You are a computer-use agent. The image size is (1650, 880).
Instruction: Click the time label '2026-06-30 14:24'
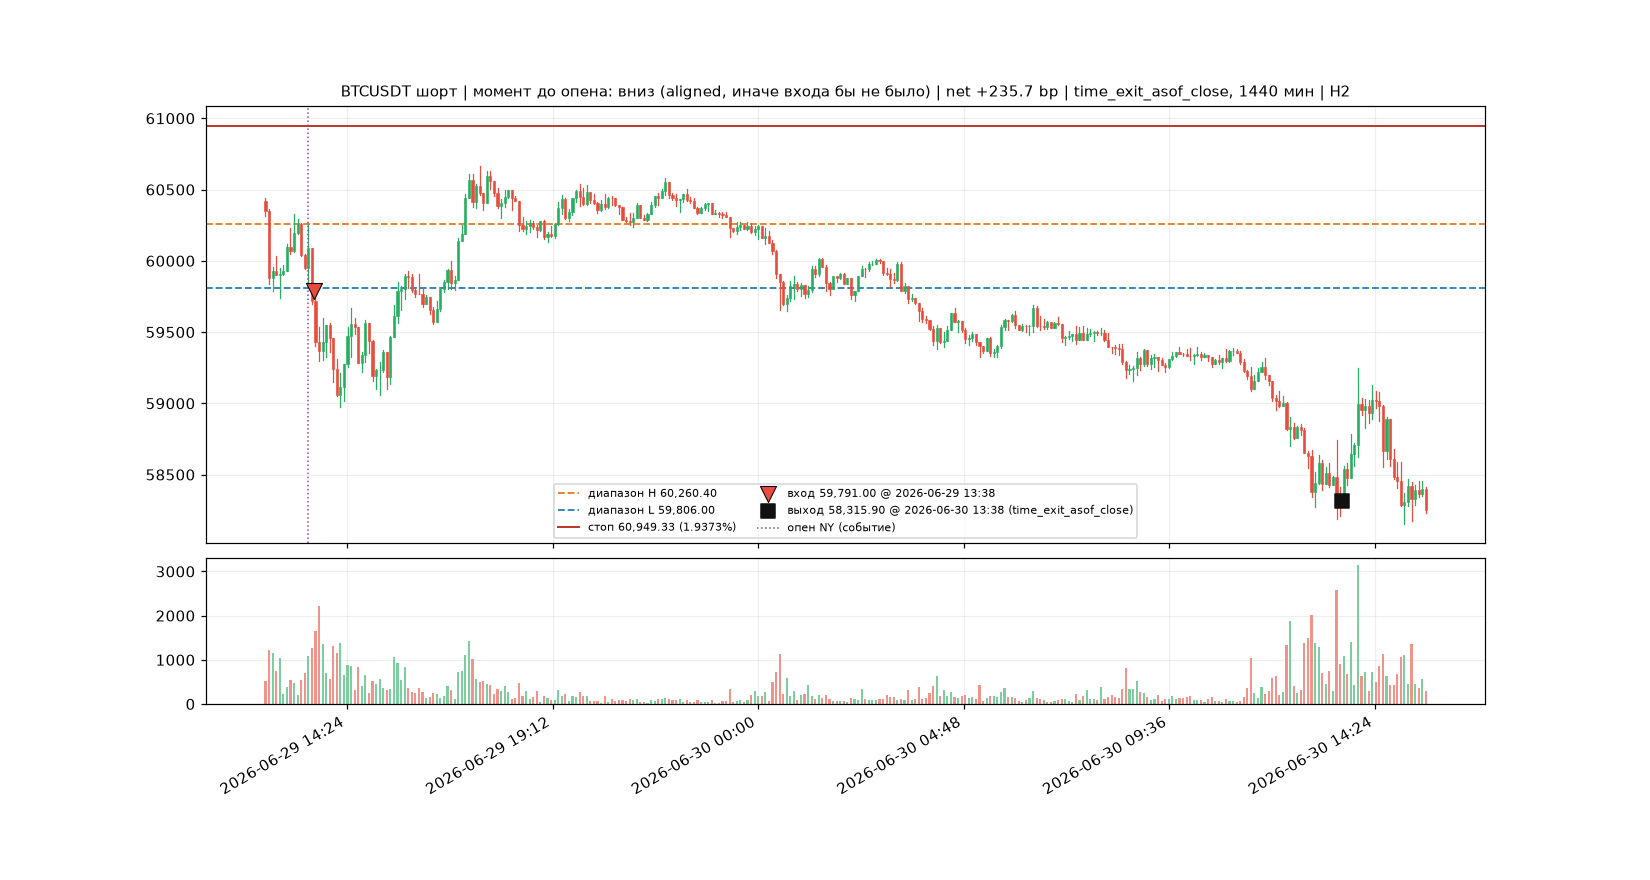(1312, 755)
